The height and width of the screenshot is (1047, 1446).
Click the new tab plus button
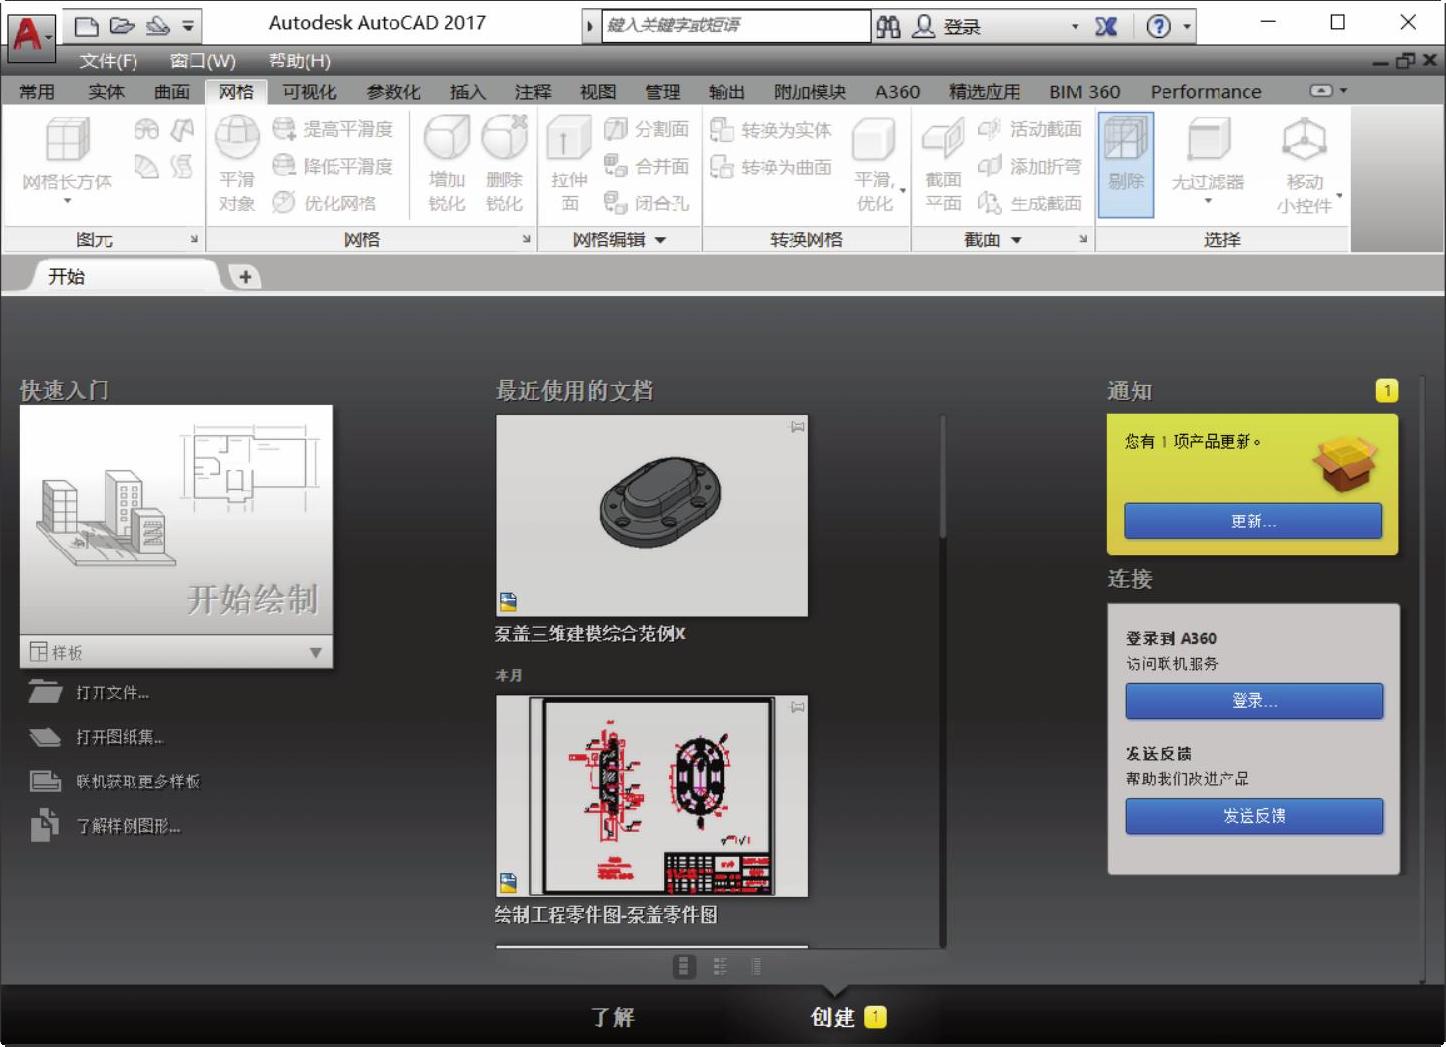coord(245,276)
